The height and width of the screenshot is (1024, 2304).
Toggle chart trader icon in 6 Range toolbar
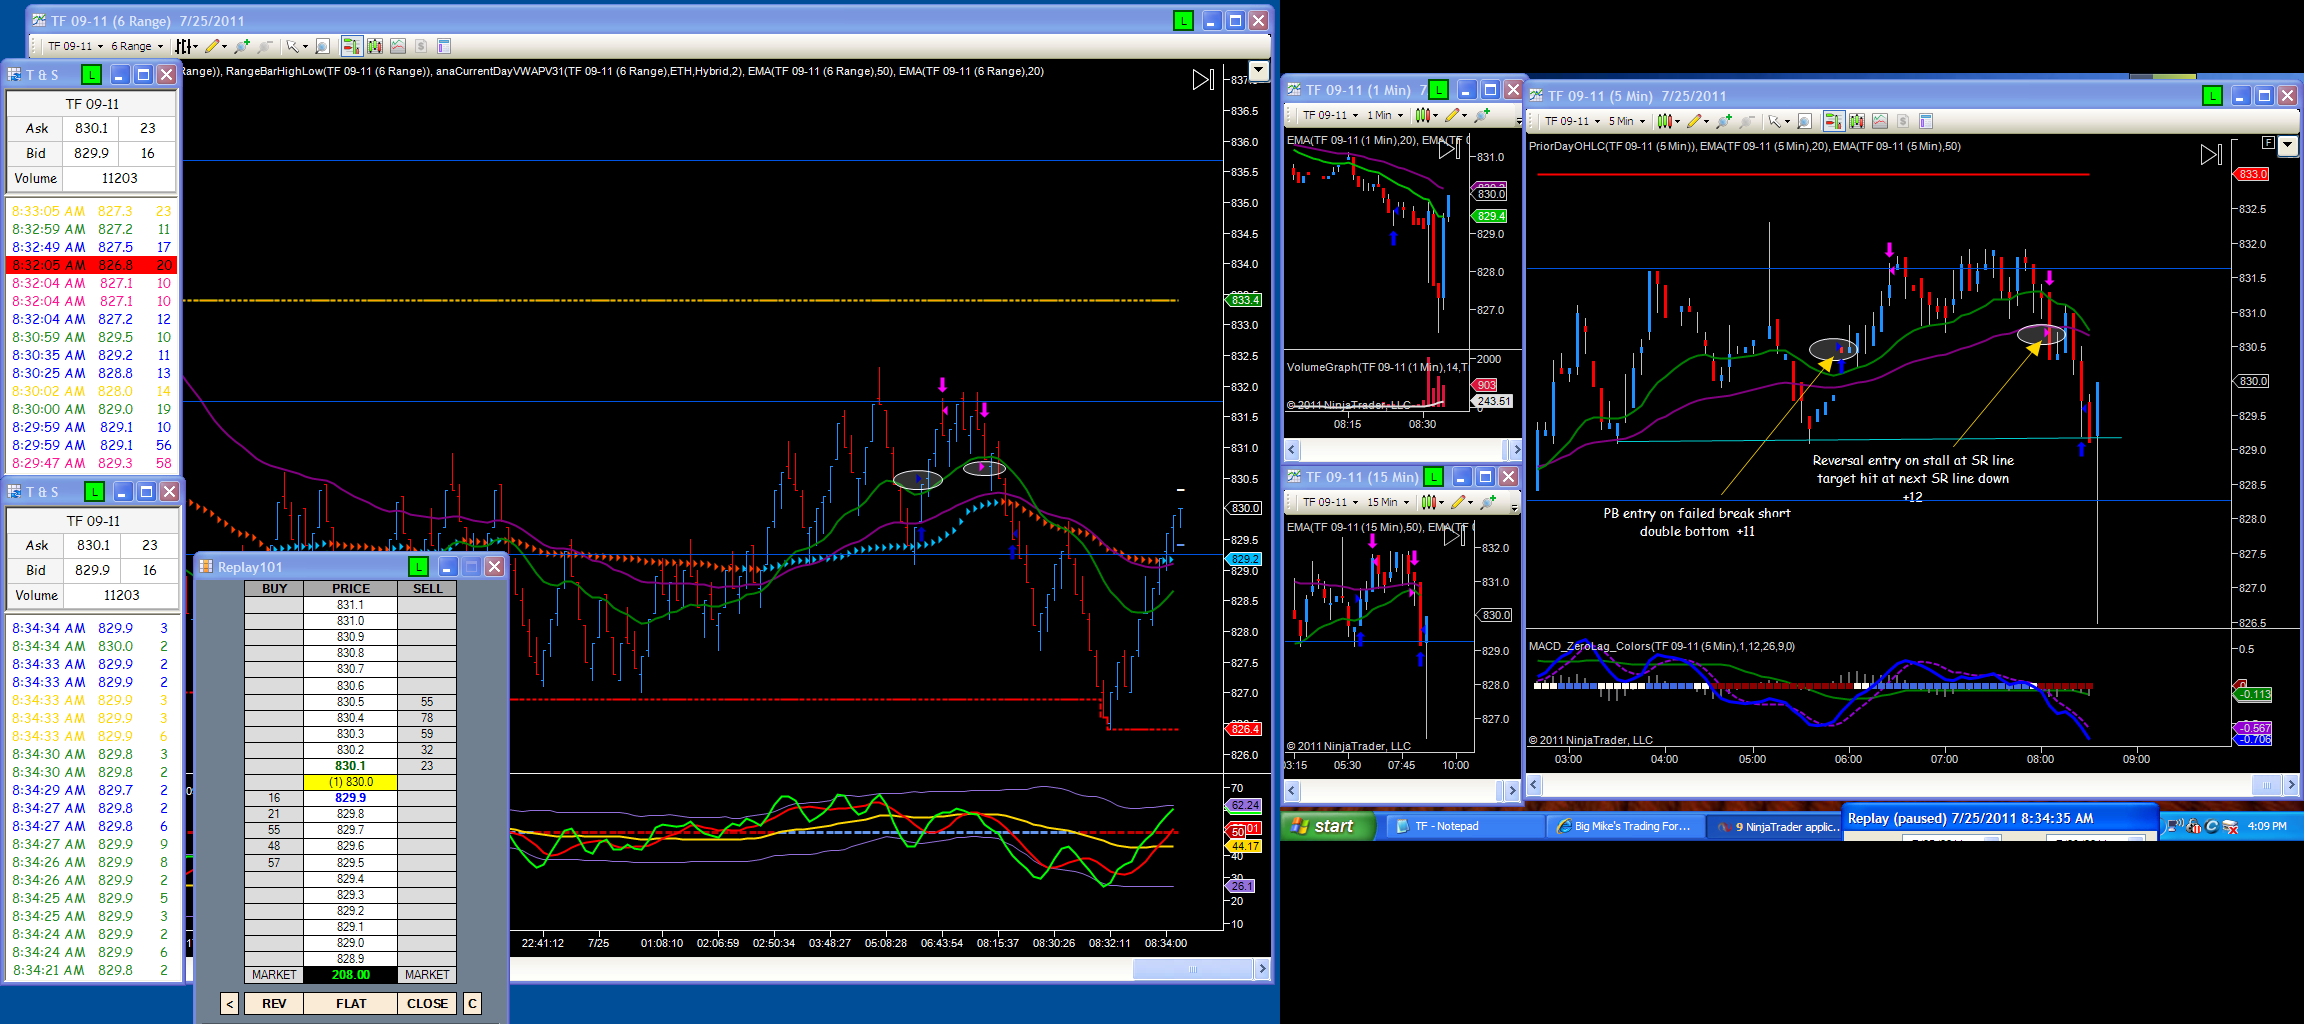pos(352,46)
